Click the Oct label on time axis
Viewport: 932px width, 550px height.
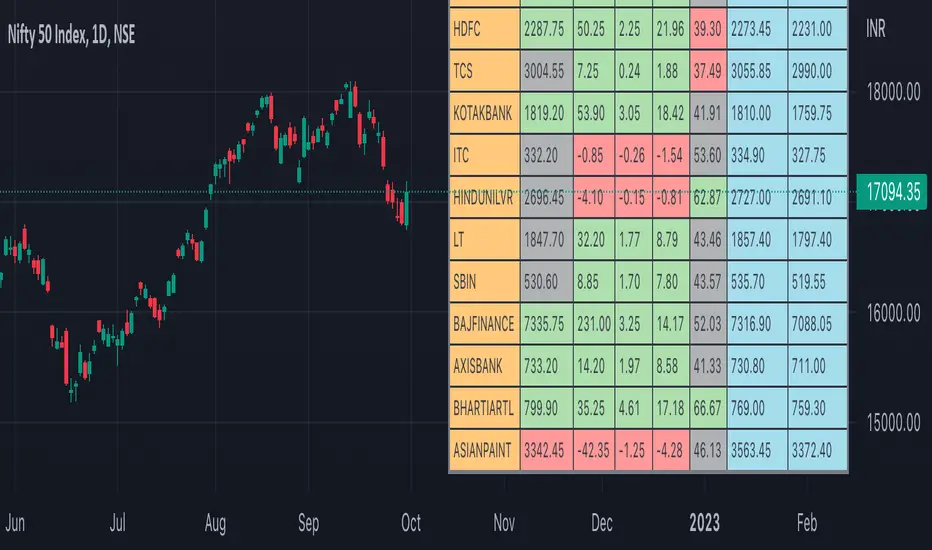click(409, 523)
